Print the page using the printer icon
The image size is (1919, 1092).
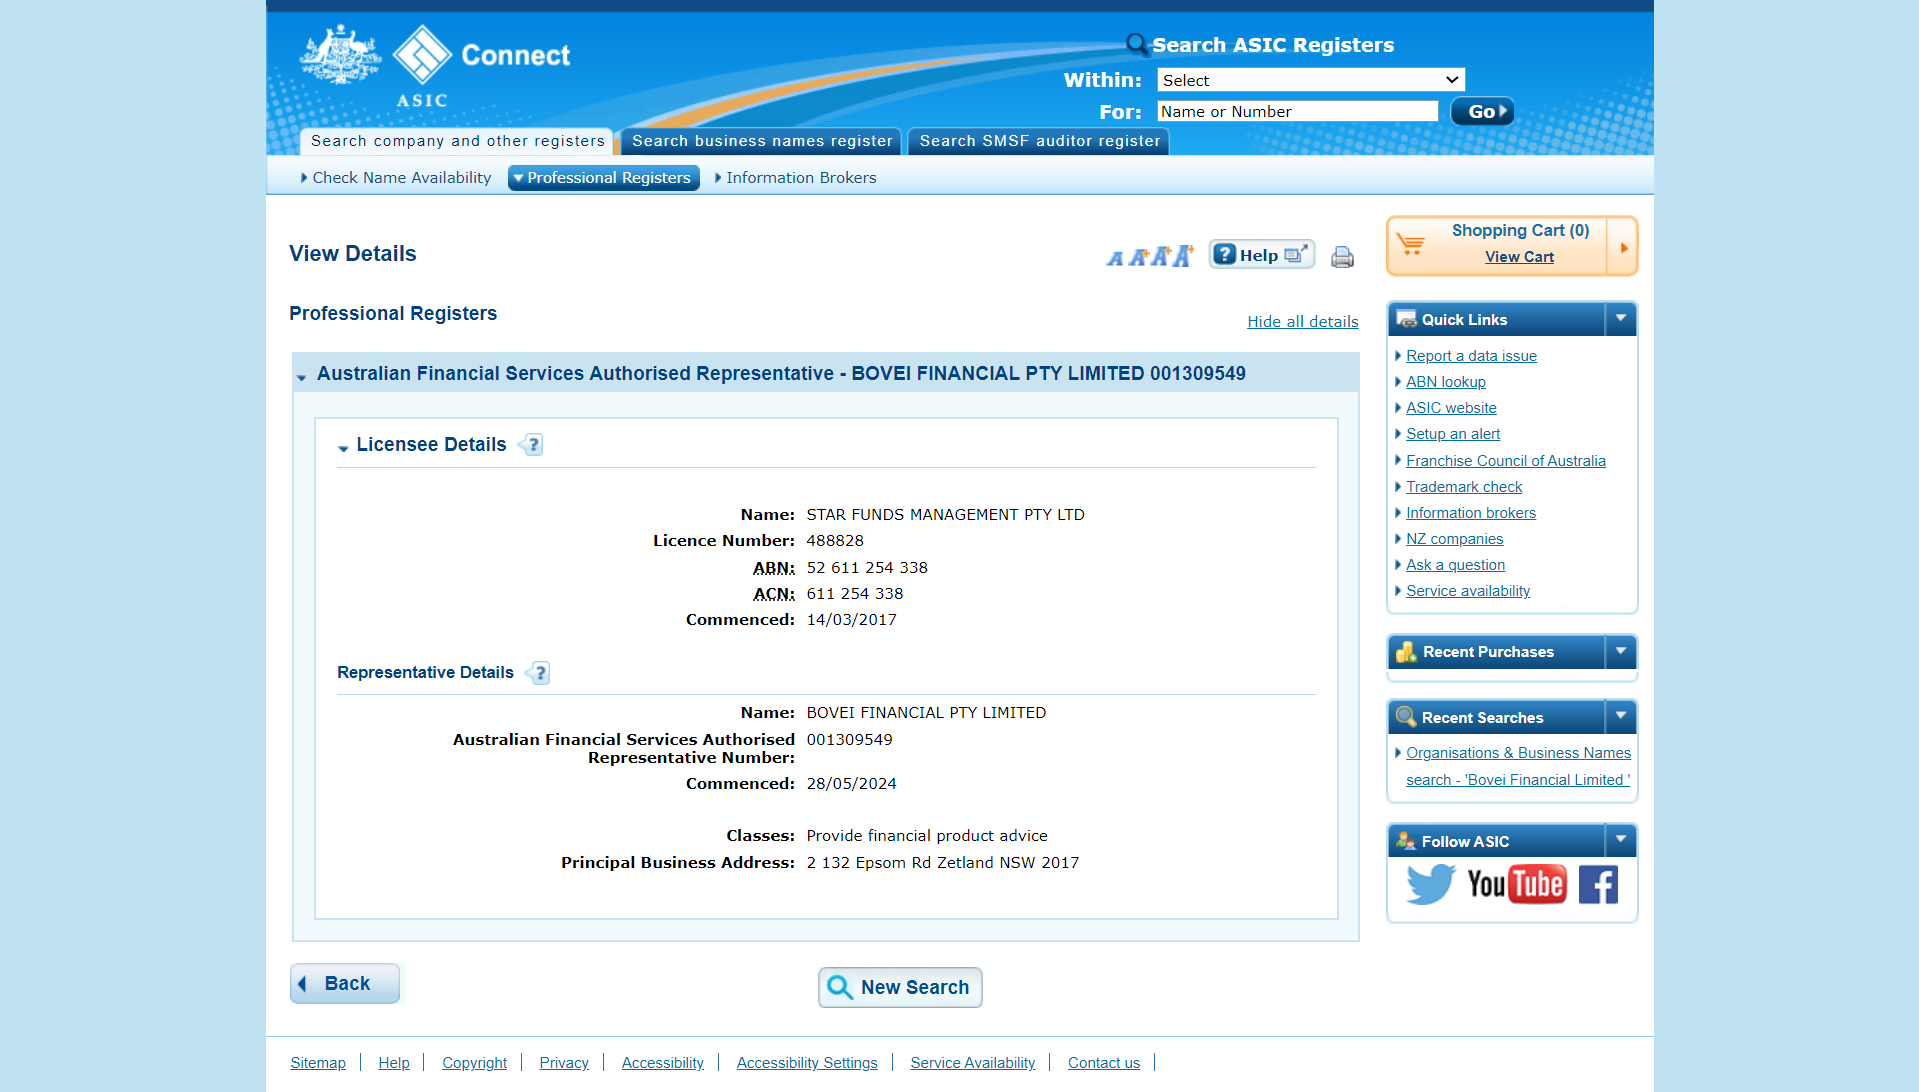click(x=1342, y=257)
